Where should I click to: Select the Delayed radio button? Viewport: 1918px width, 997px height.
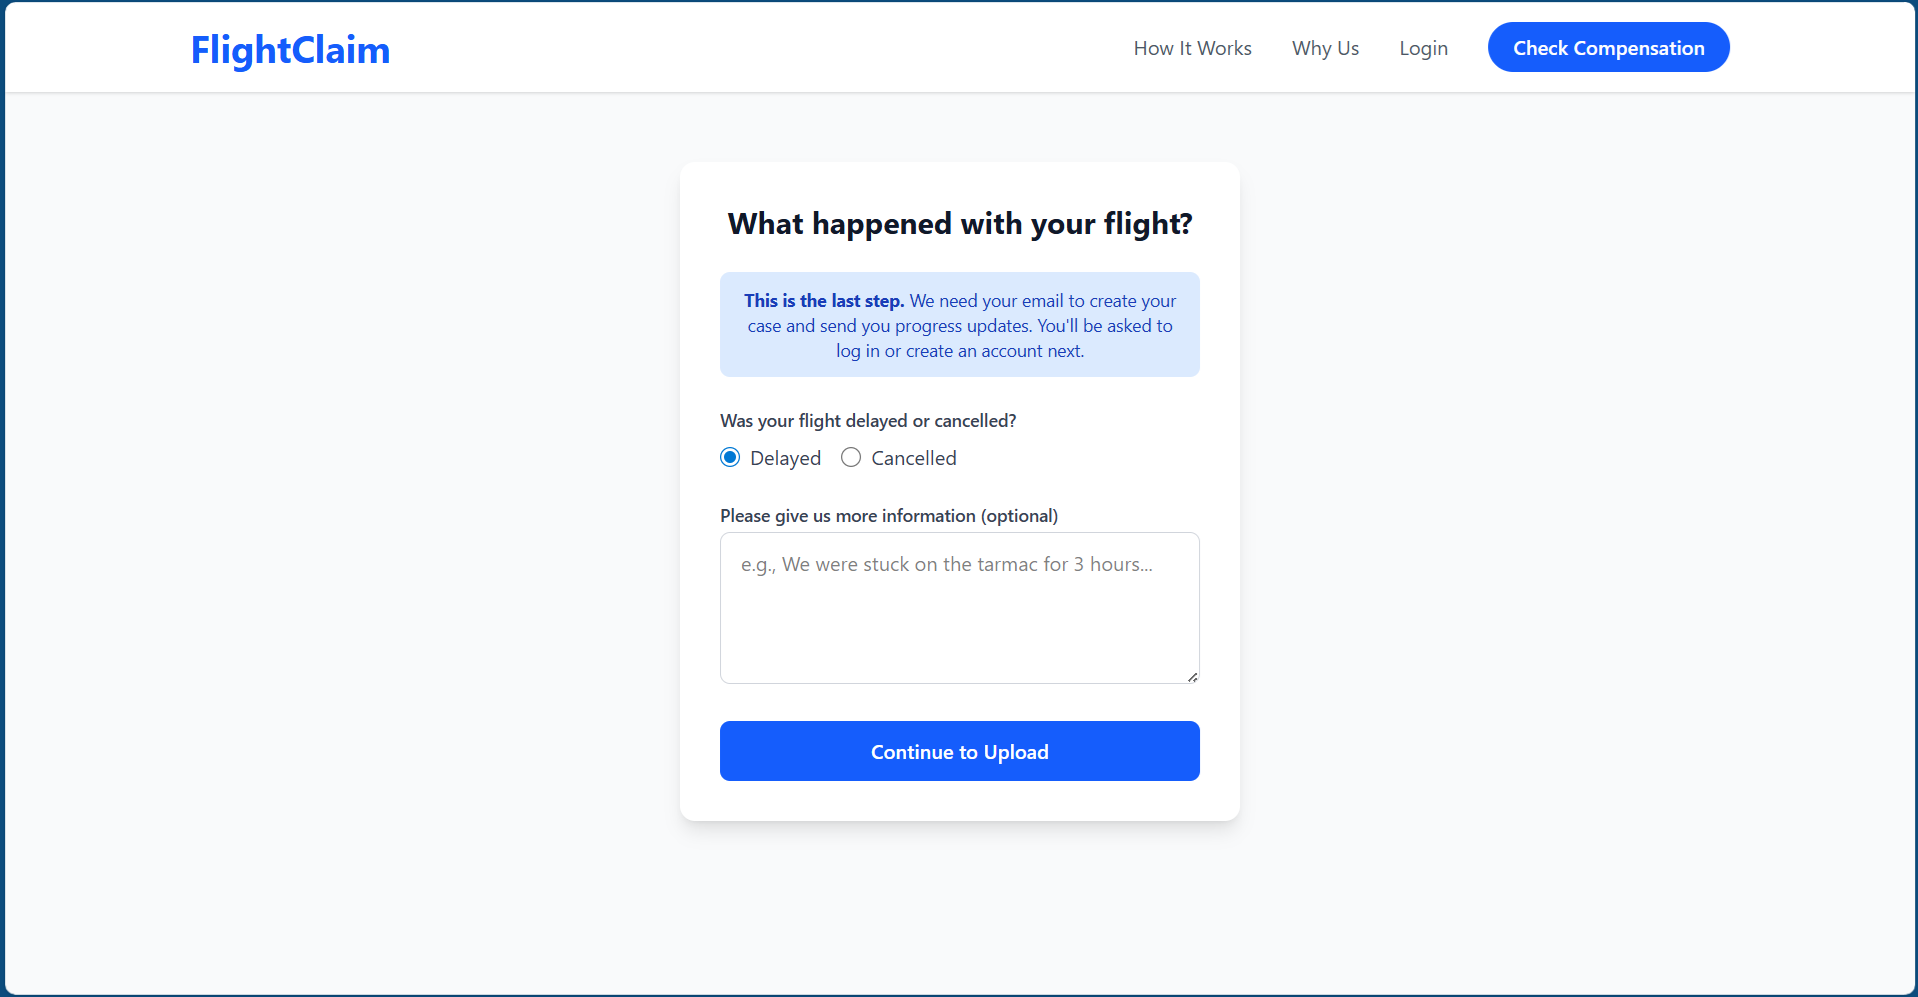[730, 457]
